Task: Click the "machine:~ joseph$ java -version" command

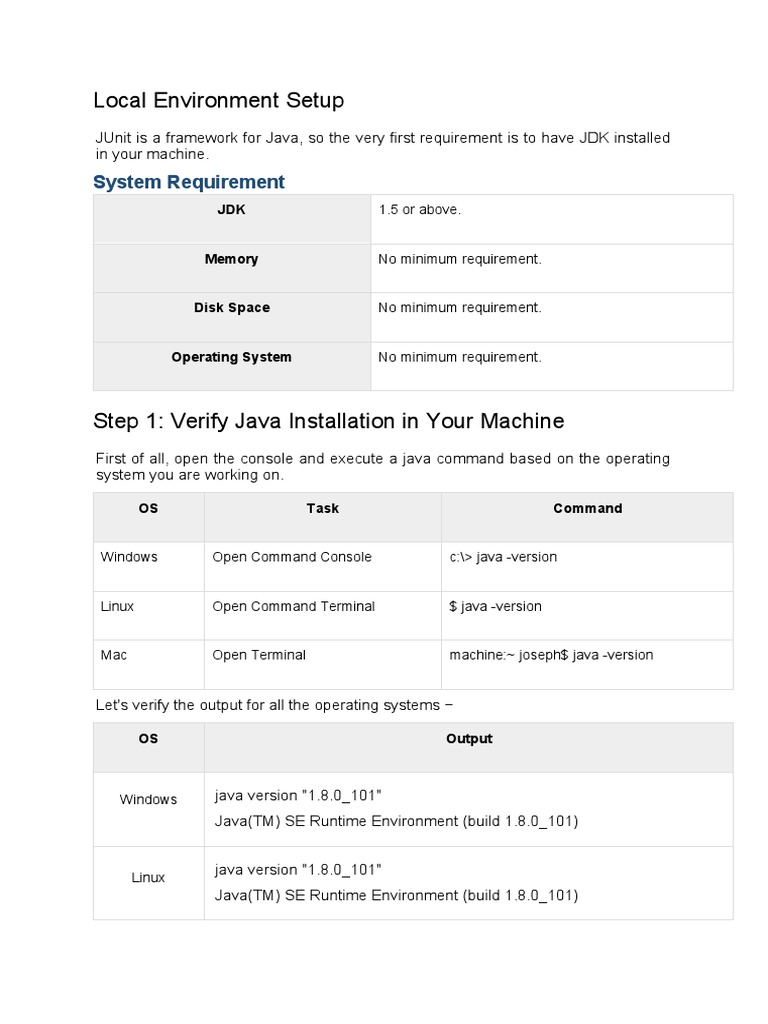Action: (x=551, y=655)
